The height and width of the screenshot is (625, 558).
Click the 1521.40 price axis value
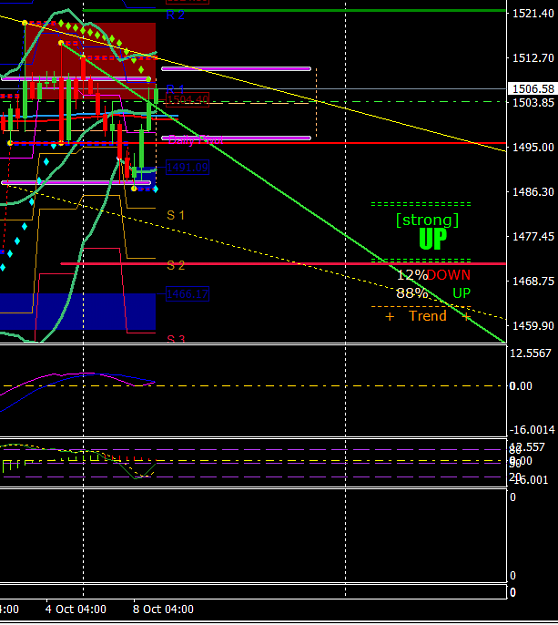533,14
